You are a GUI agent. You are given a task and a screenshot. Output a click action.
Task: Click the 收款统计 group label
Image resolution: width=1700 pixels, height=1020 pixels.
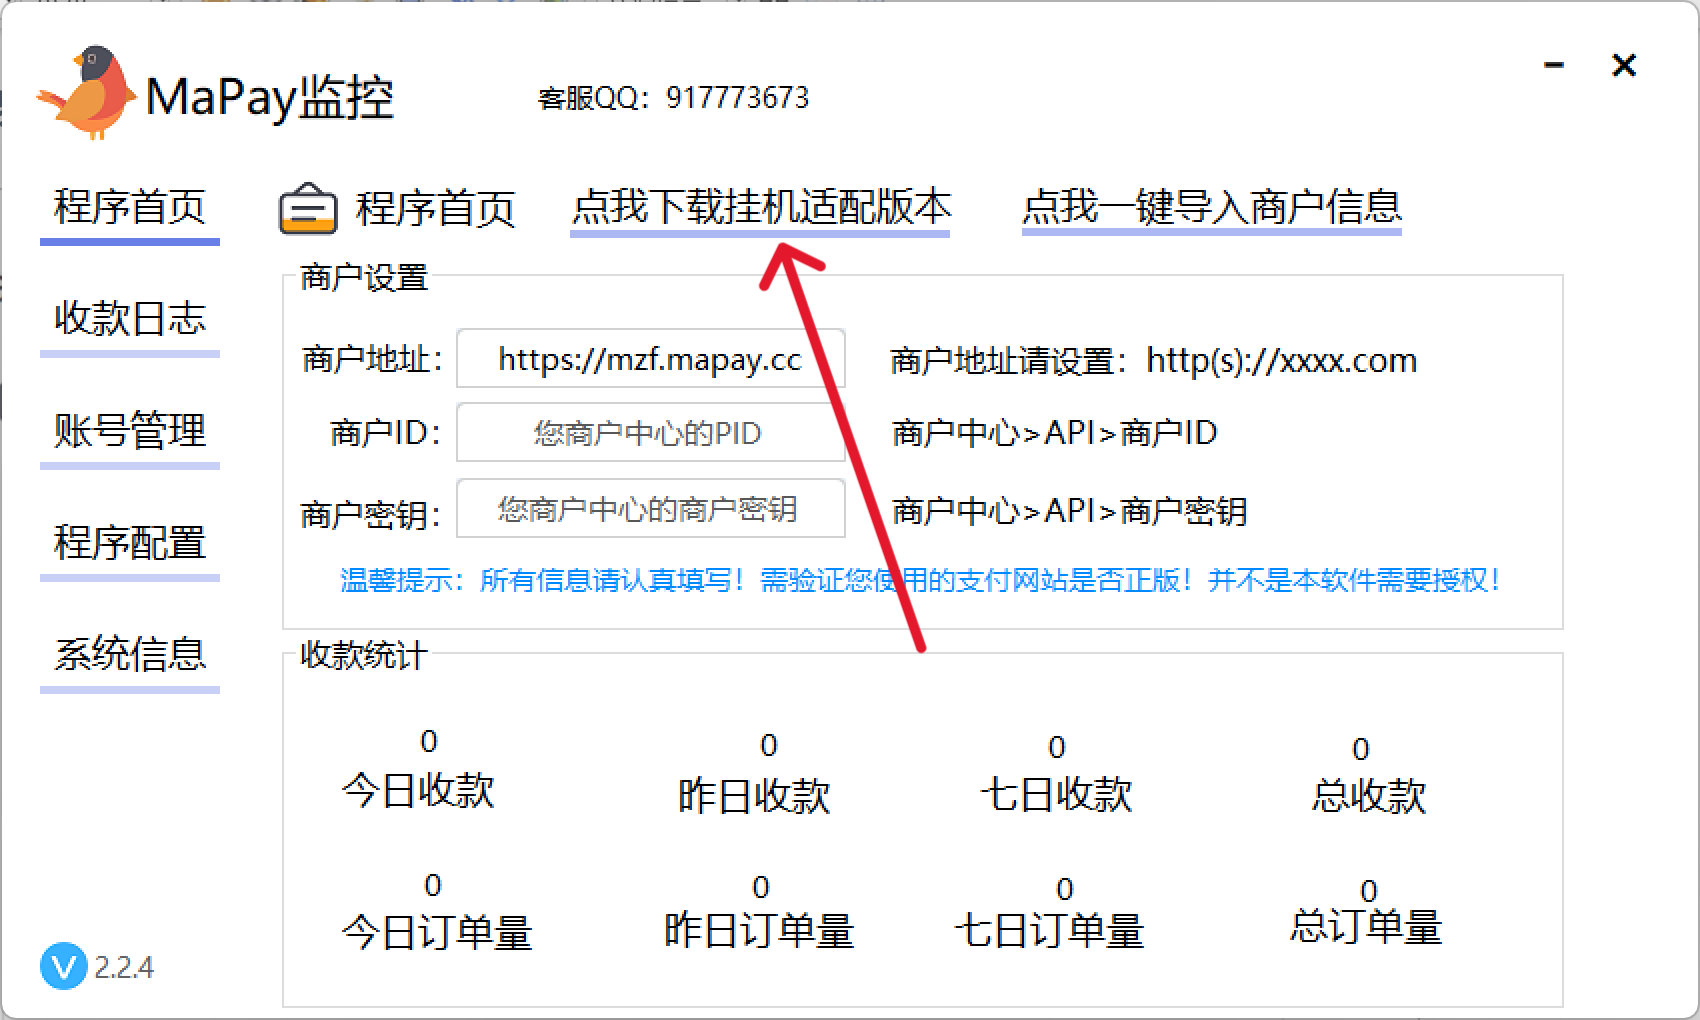(364, 655)
